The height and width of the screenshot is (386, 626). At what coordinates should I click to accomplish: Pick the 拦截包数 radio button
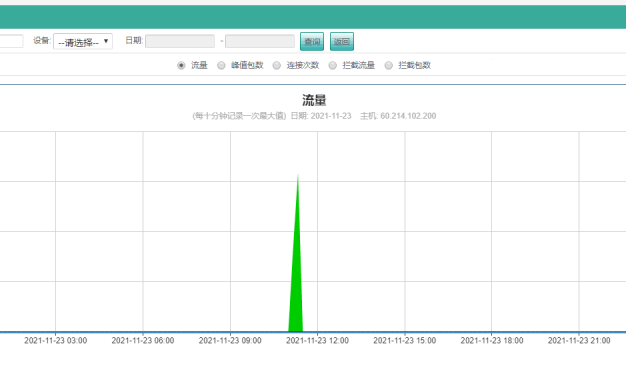[388, 65]
